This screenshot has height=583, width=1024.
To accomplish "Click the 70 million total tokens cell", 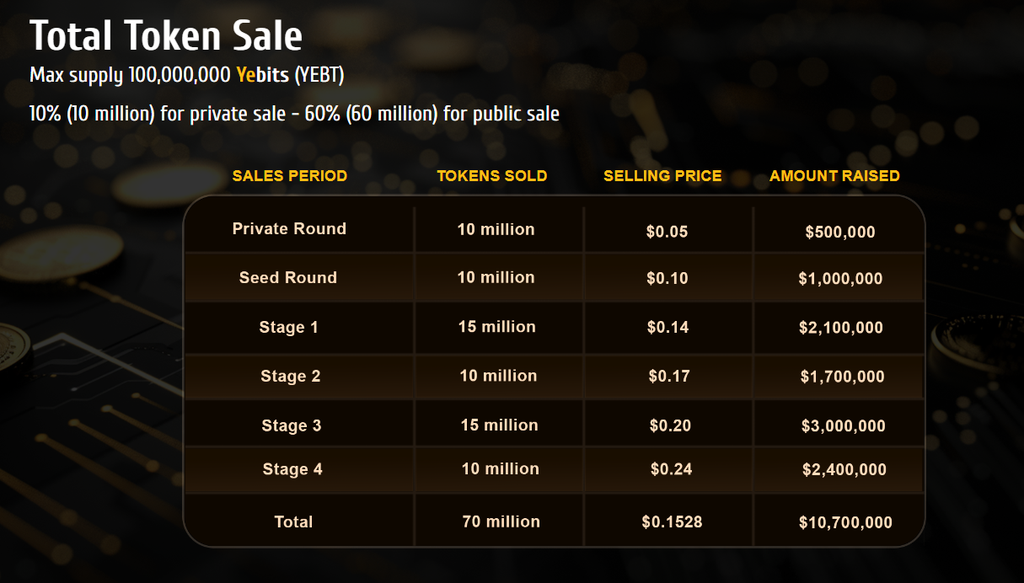I will (501, 522).
